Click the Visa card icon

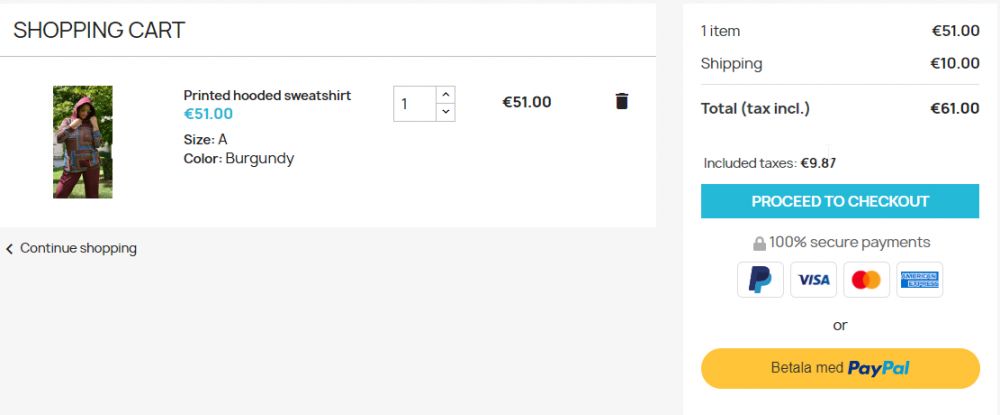pos(814,280)
